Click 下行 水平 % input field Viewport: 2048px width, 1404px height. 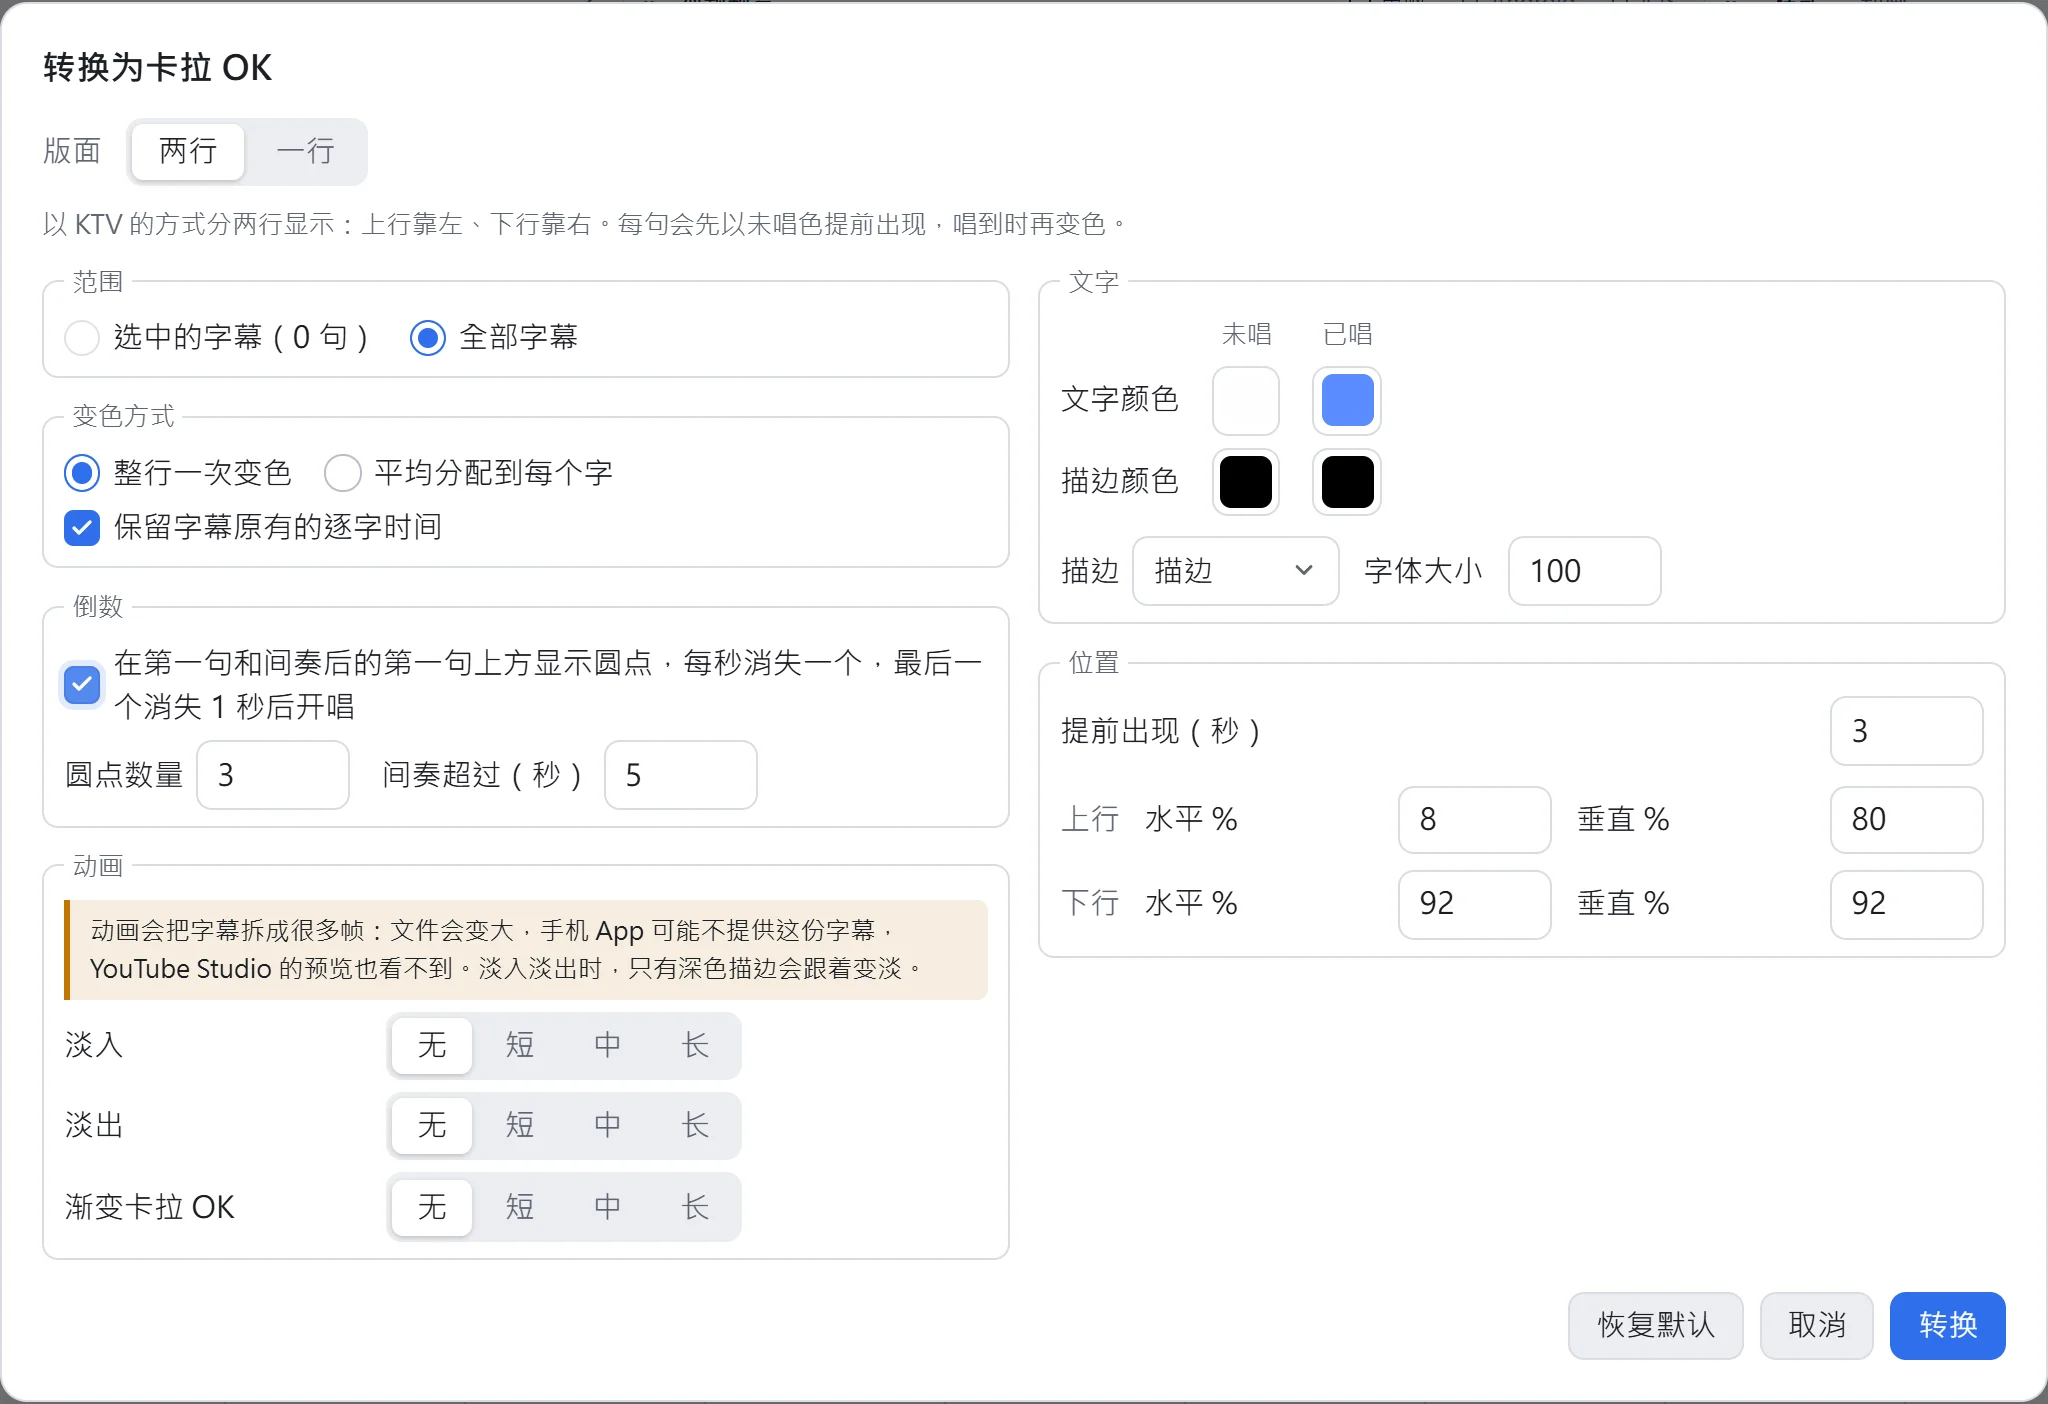click(x=1475, y=905)
